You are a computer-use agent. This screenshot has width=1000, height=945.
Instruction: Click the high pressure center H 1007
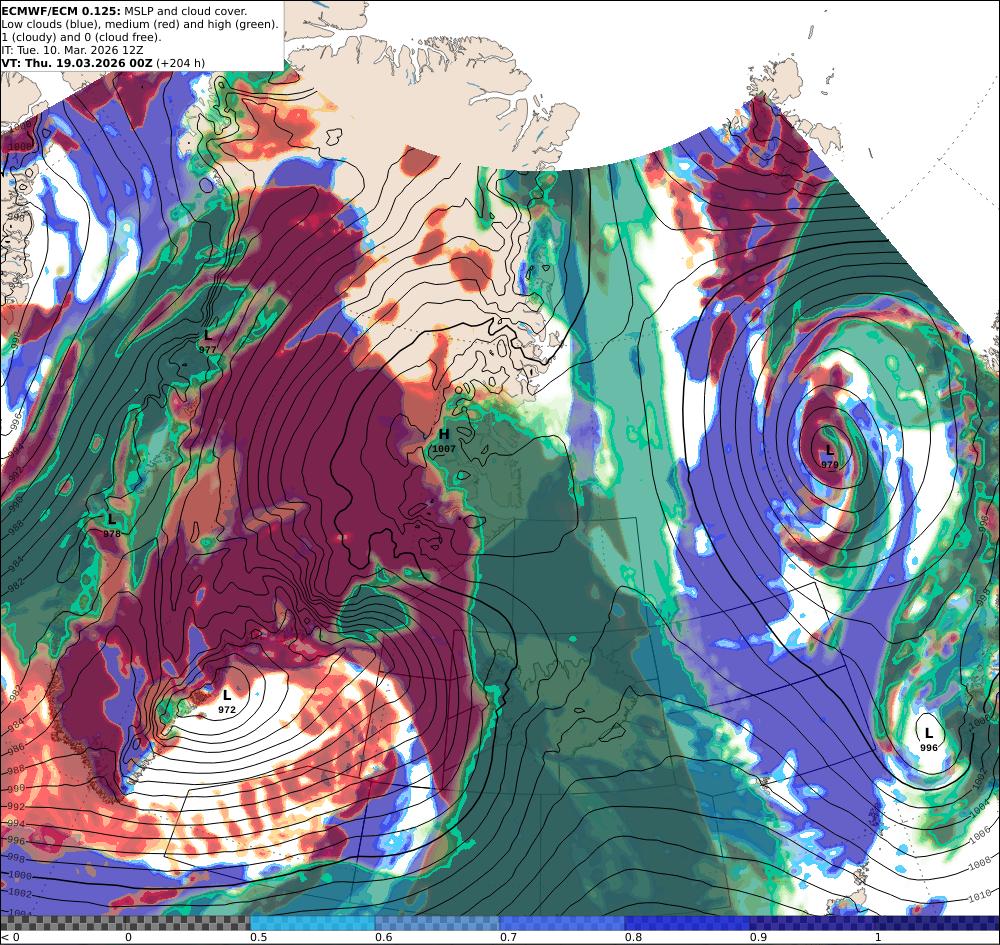(x=444, y=441)
